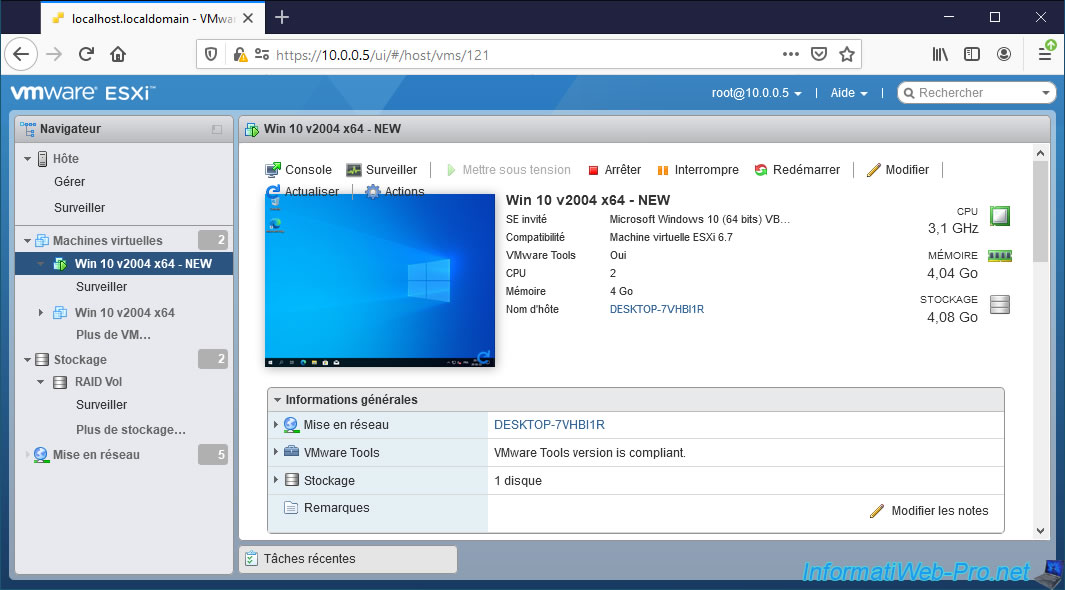Screen dimensions: 1065x590
Task: Go to Firefox home page
Action: pyautogui.click(x=118, y=54)
